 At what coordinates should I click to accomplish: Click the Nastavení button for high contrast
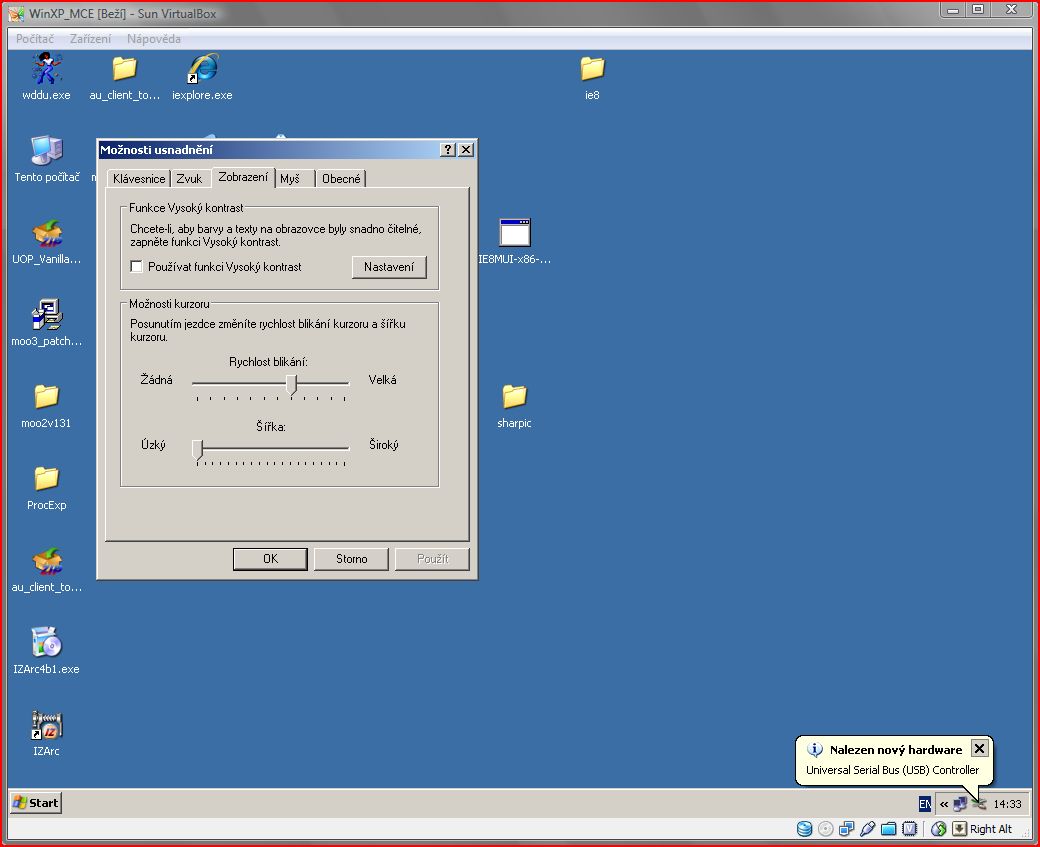tap(389, 267)
